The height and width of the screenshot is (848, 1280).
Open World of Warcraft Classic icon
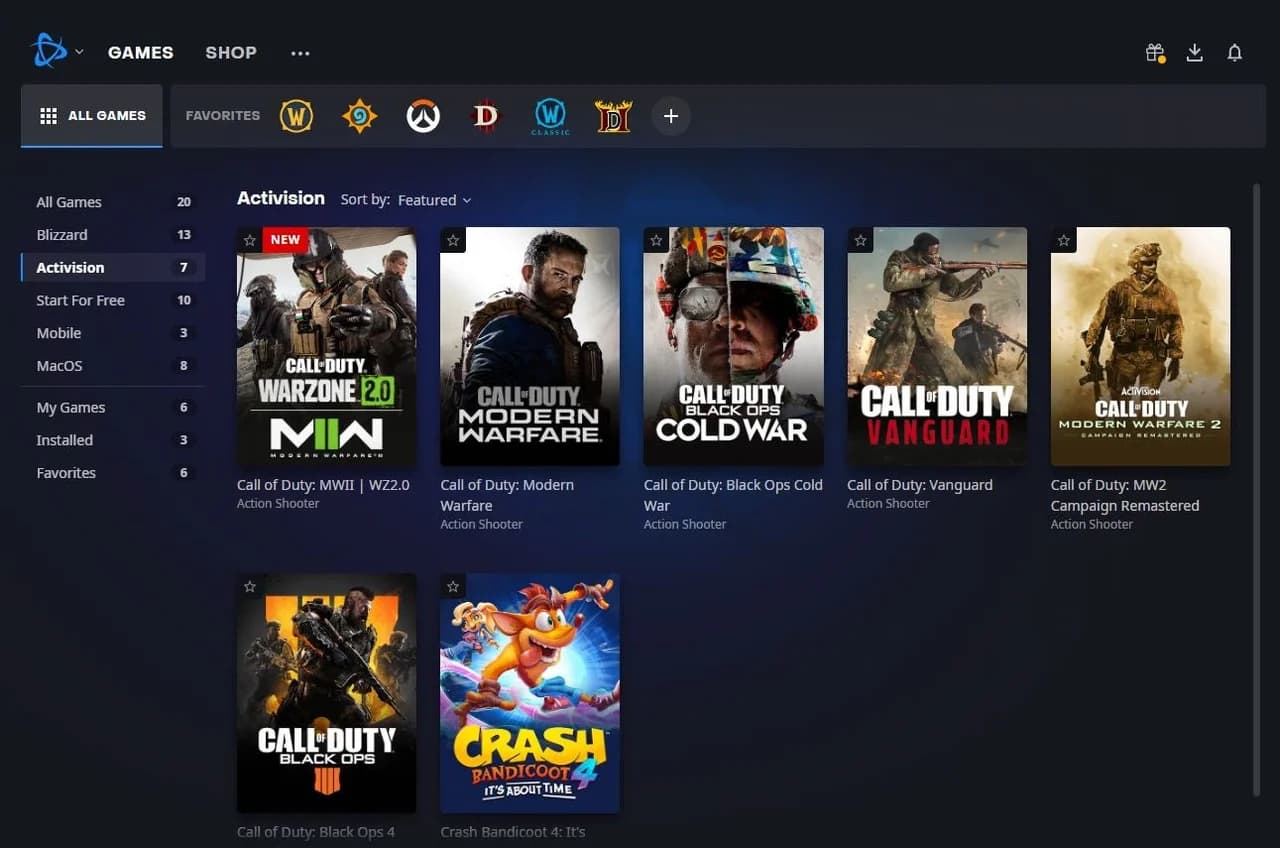point(550,116)
